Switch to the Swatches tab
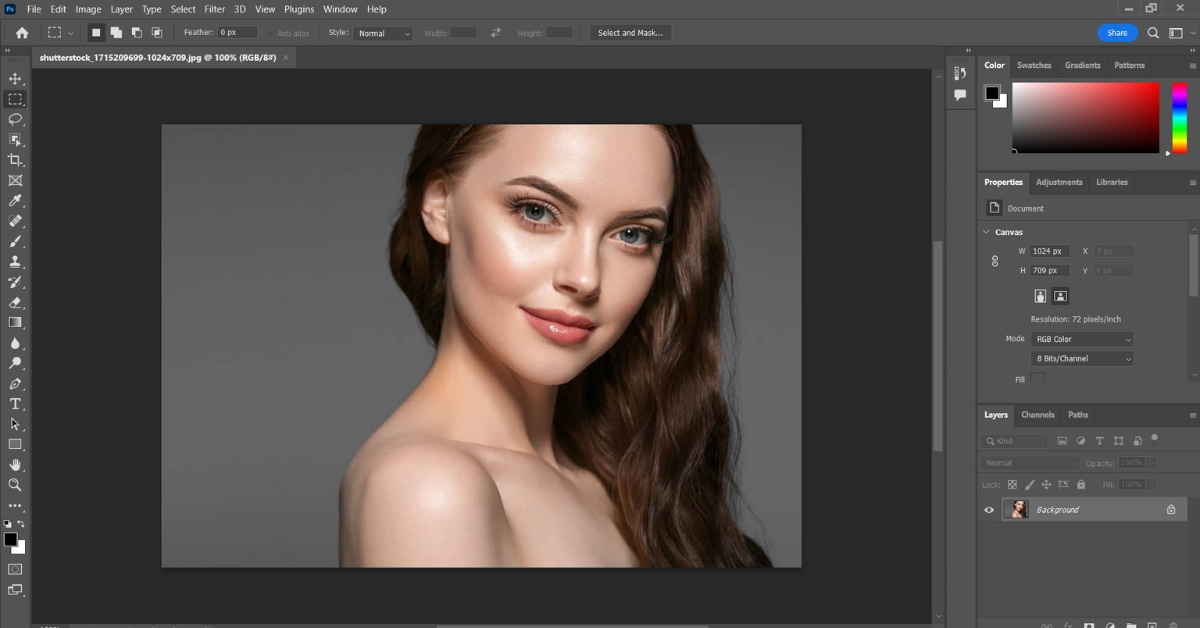Screen dimensions: 1200x628 coord(1034,65)
